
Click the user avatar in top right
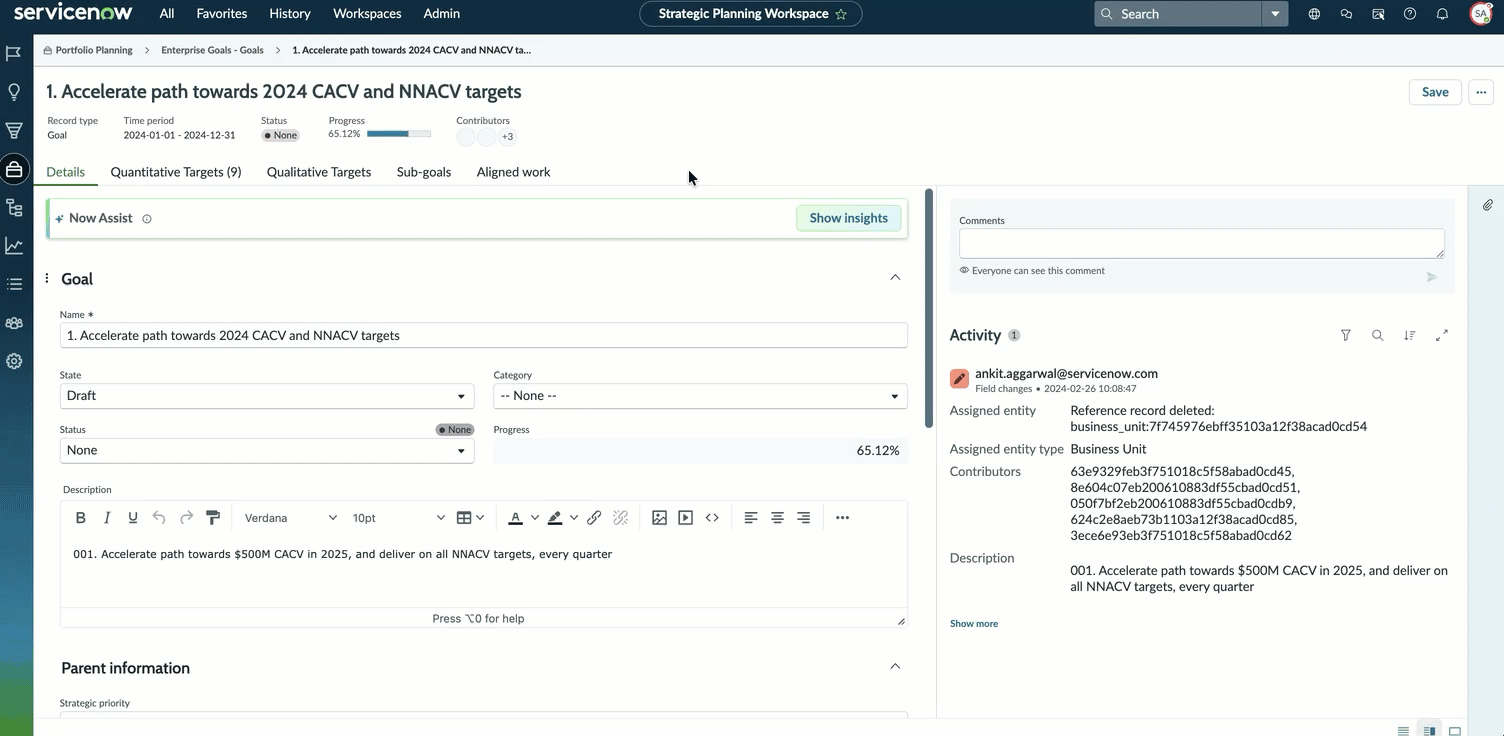pos(1481,14)
